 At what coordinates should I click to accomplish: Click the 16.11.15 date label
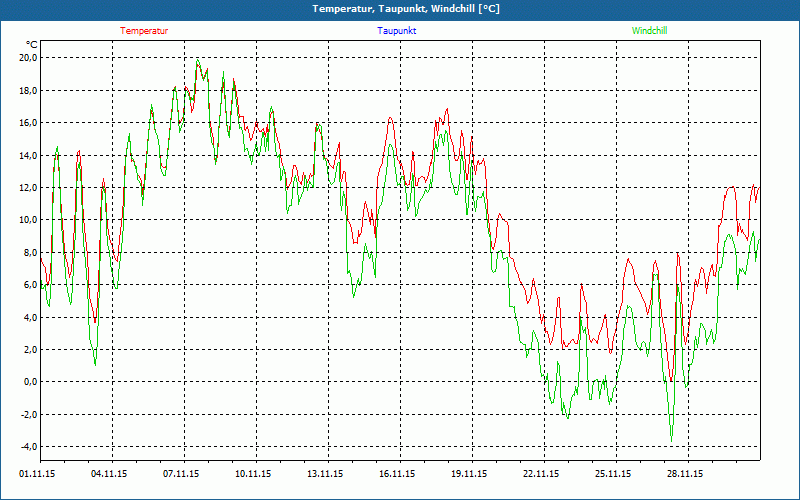397,474
